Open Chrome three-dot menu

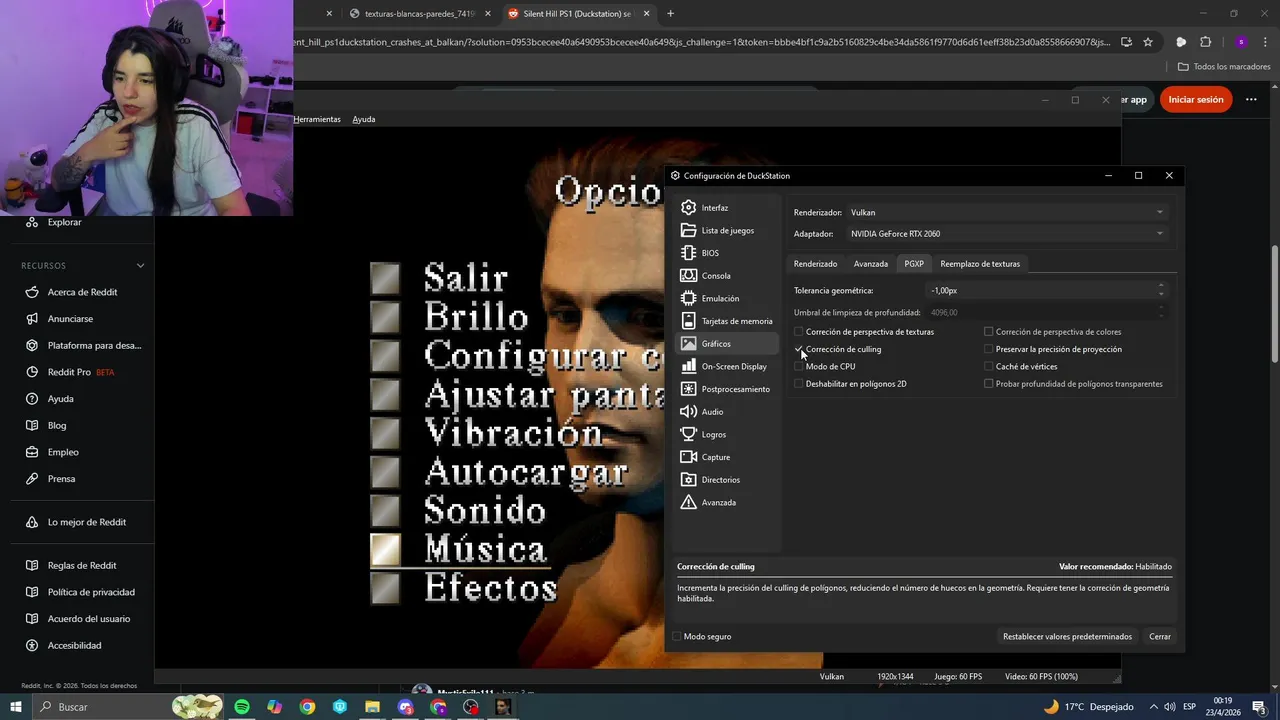coord(1264,42)
